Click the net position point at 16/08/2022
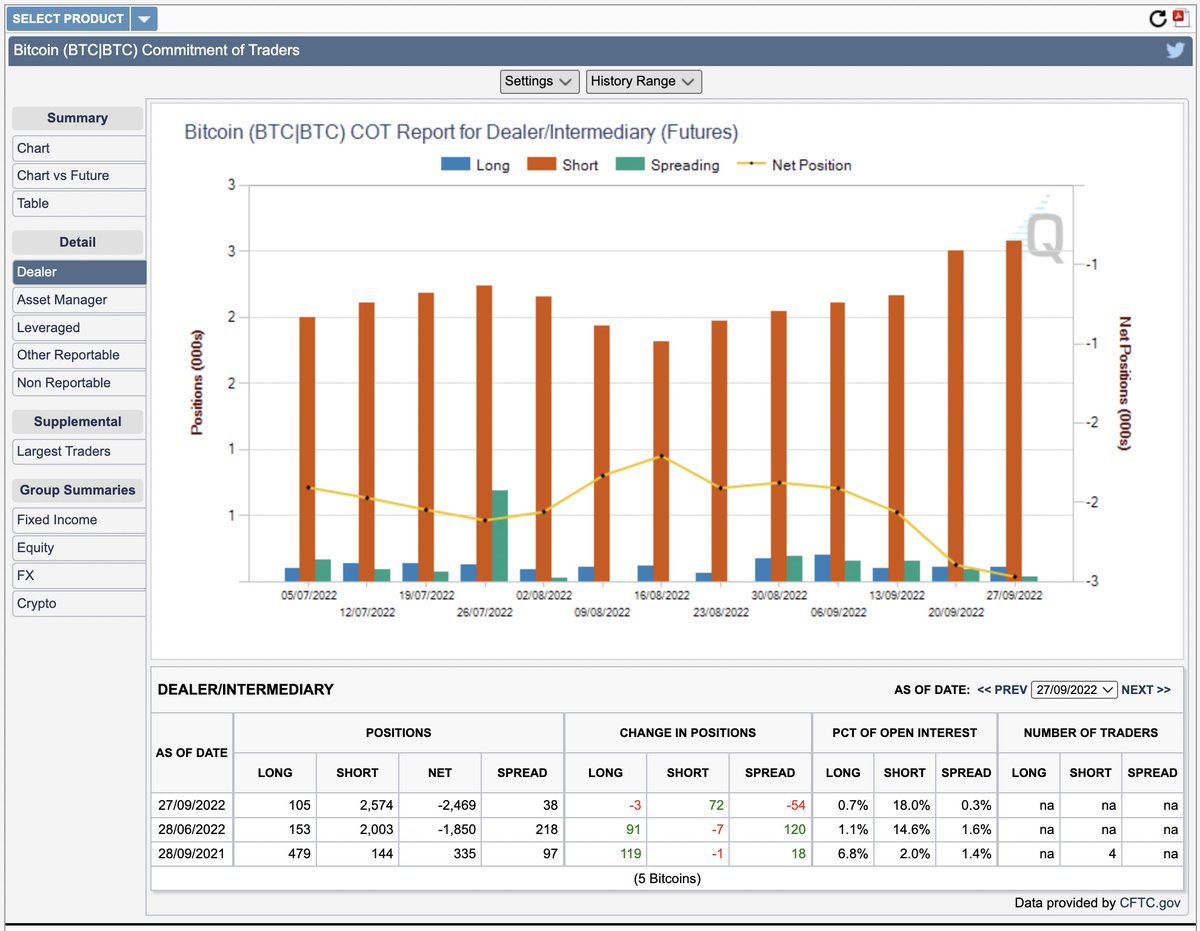The height and width of the screenshot is (931, 1200). click(x=661, y=456)
